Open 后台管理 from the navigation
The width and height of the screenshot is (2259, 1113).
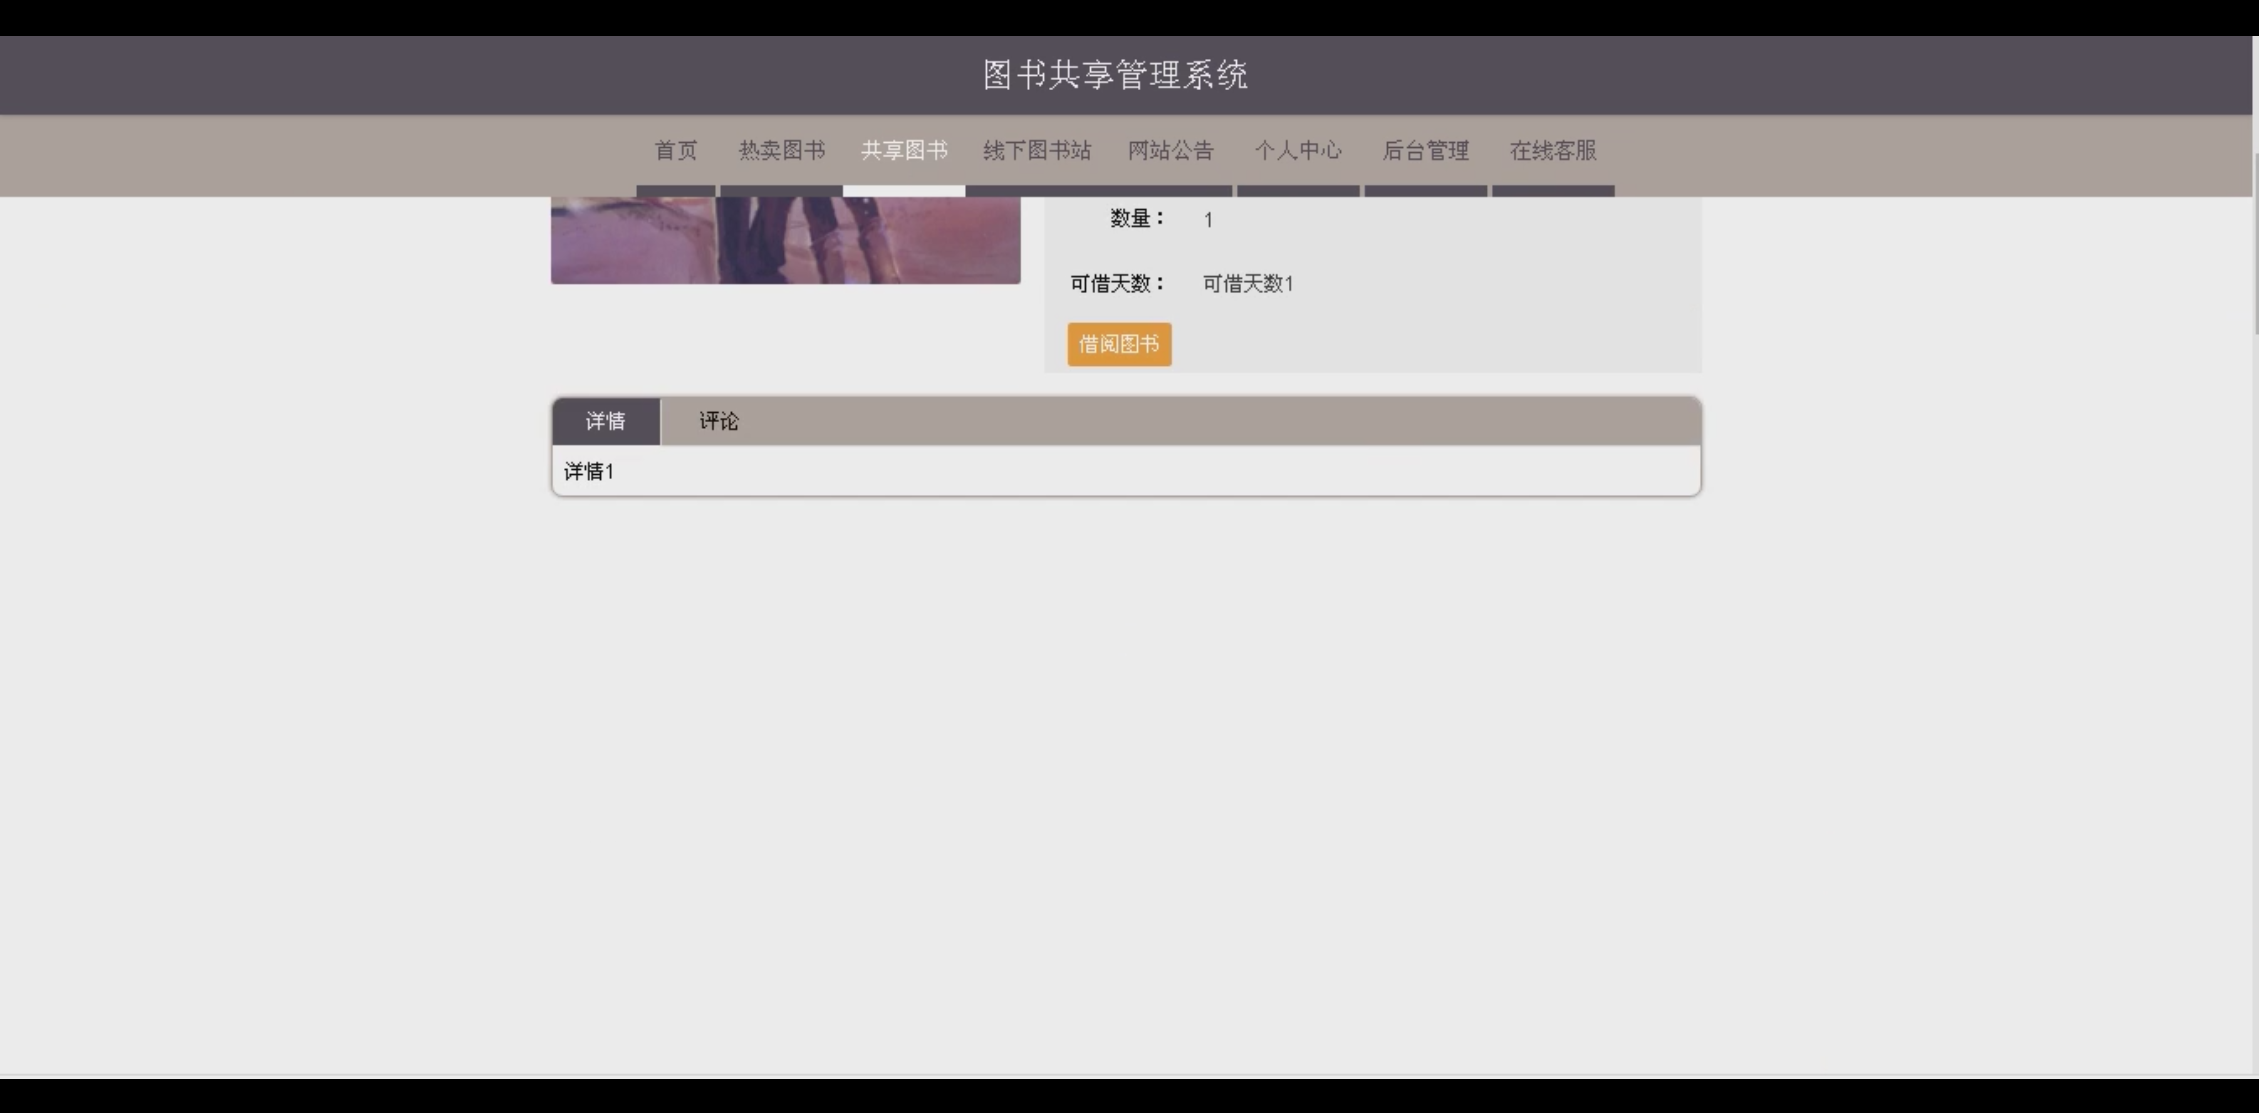pos(1425,151)
